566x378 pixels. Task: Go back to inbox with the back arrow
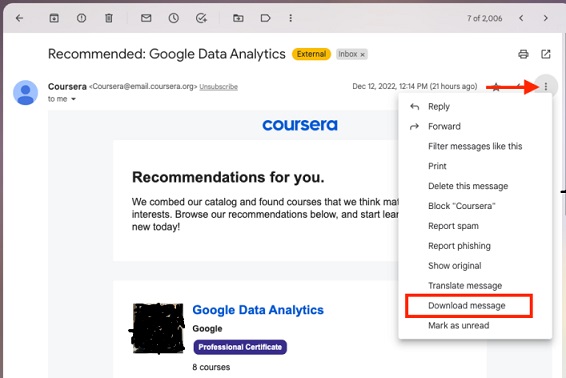pyautogui.click(x=19, y=18)
